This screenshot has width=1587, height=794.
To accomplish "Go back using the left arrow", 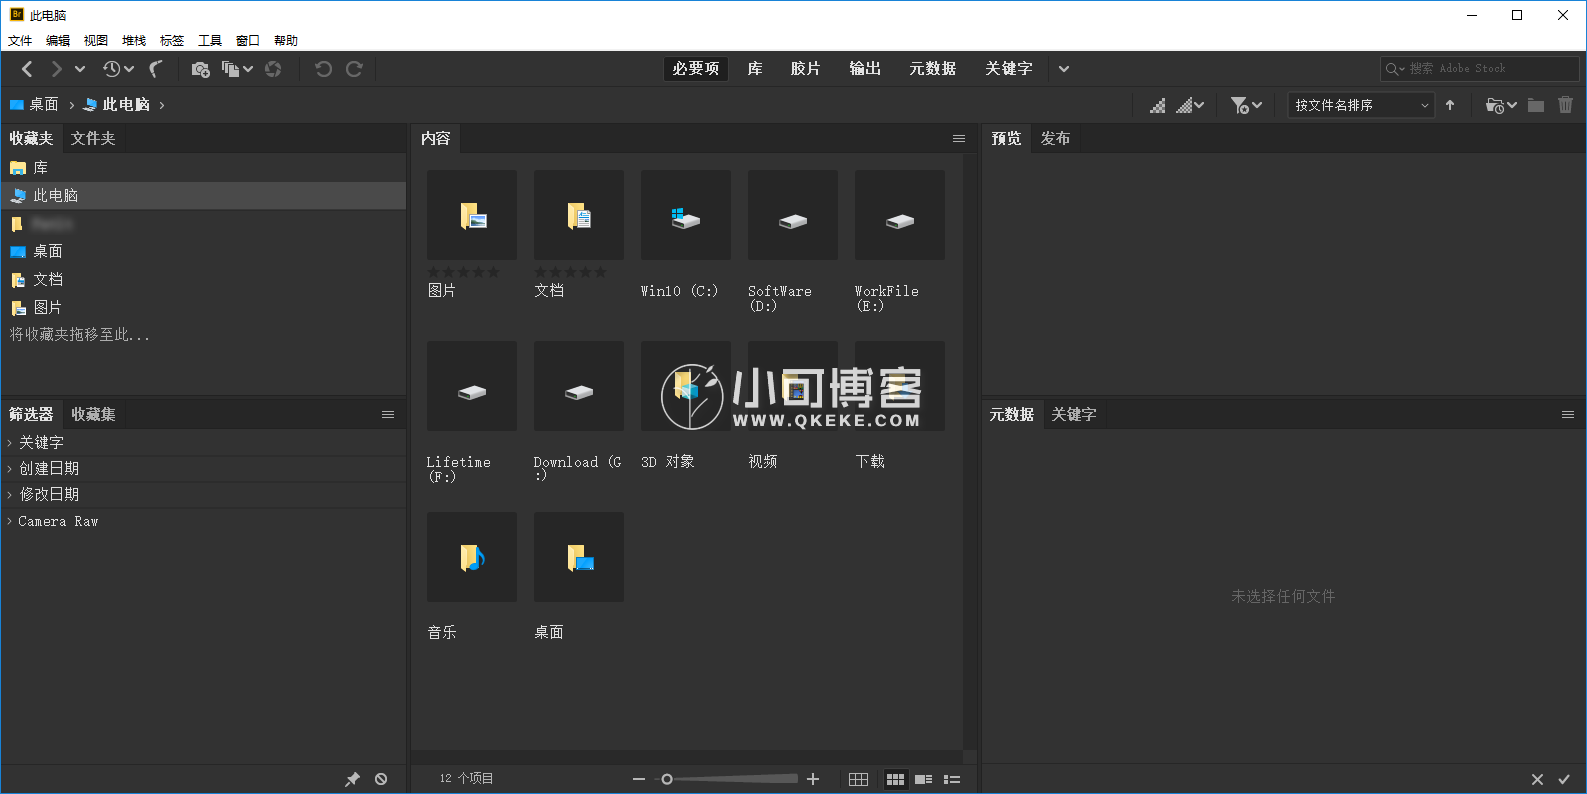I will 27,69.
